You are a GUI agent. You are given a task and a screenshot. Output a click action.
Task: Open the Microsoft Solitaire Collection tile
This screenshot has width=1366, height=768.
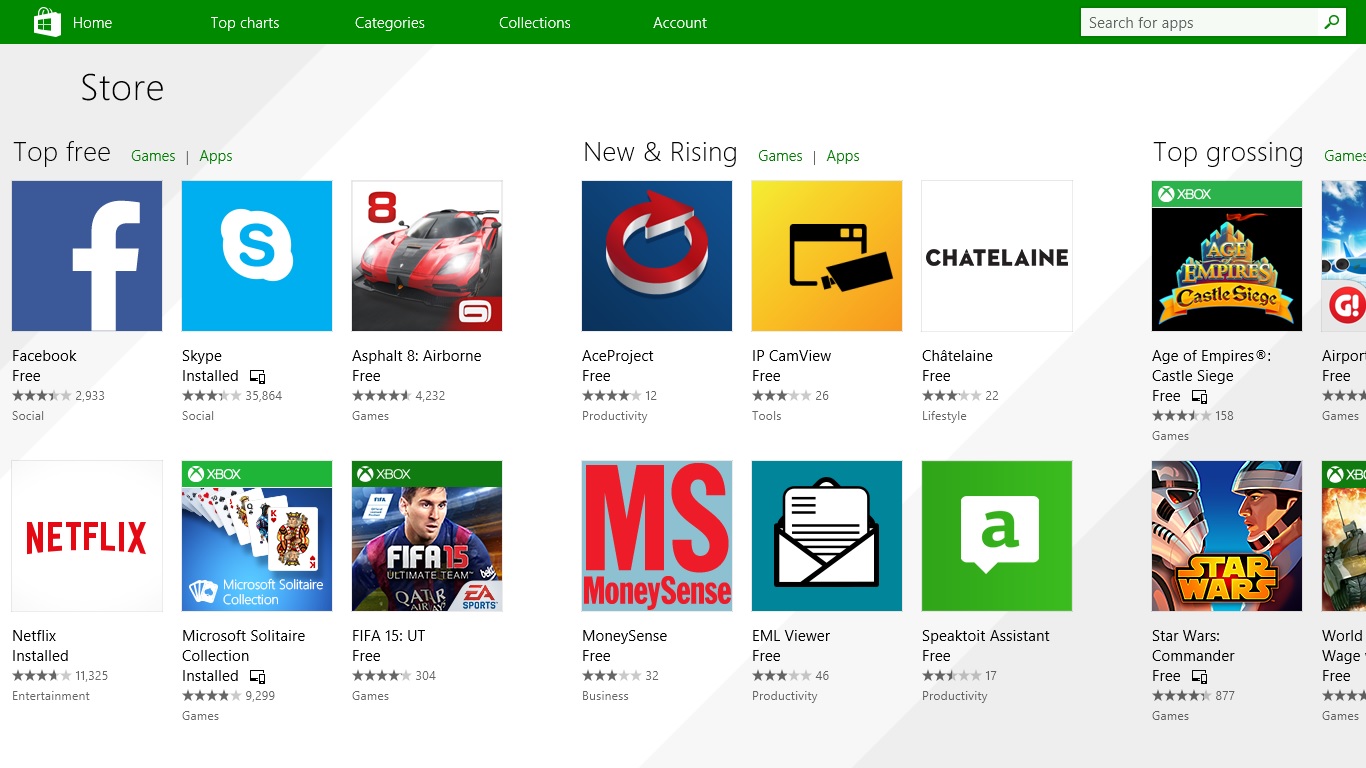(x=257, y=536)
